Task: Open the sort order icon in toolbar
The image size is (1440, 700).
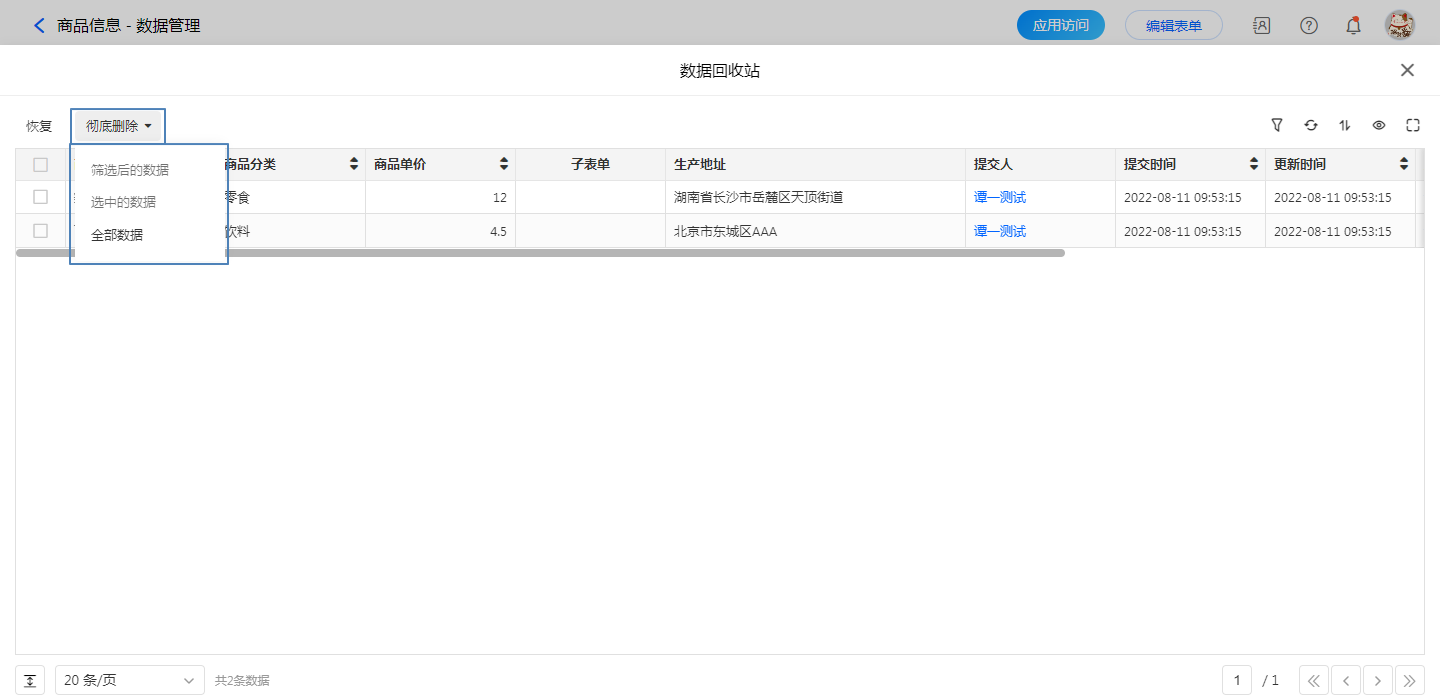Action: [x=1345, y=125]
